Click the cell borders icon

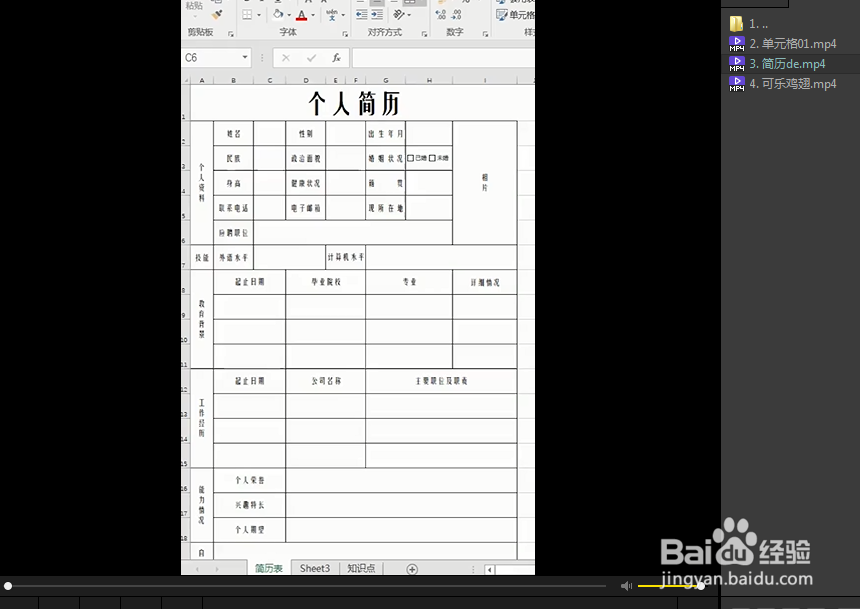click(247, 15)
